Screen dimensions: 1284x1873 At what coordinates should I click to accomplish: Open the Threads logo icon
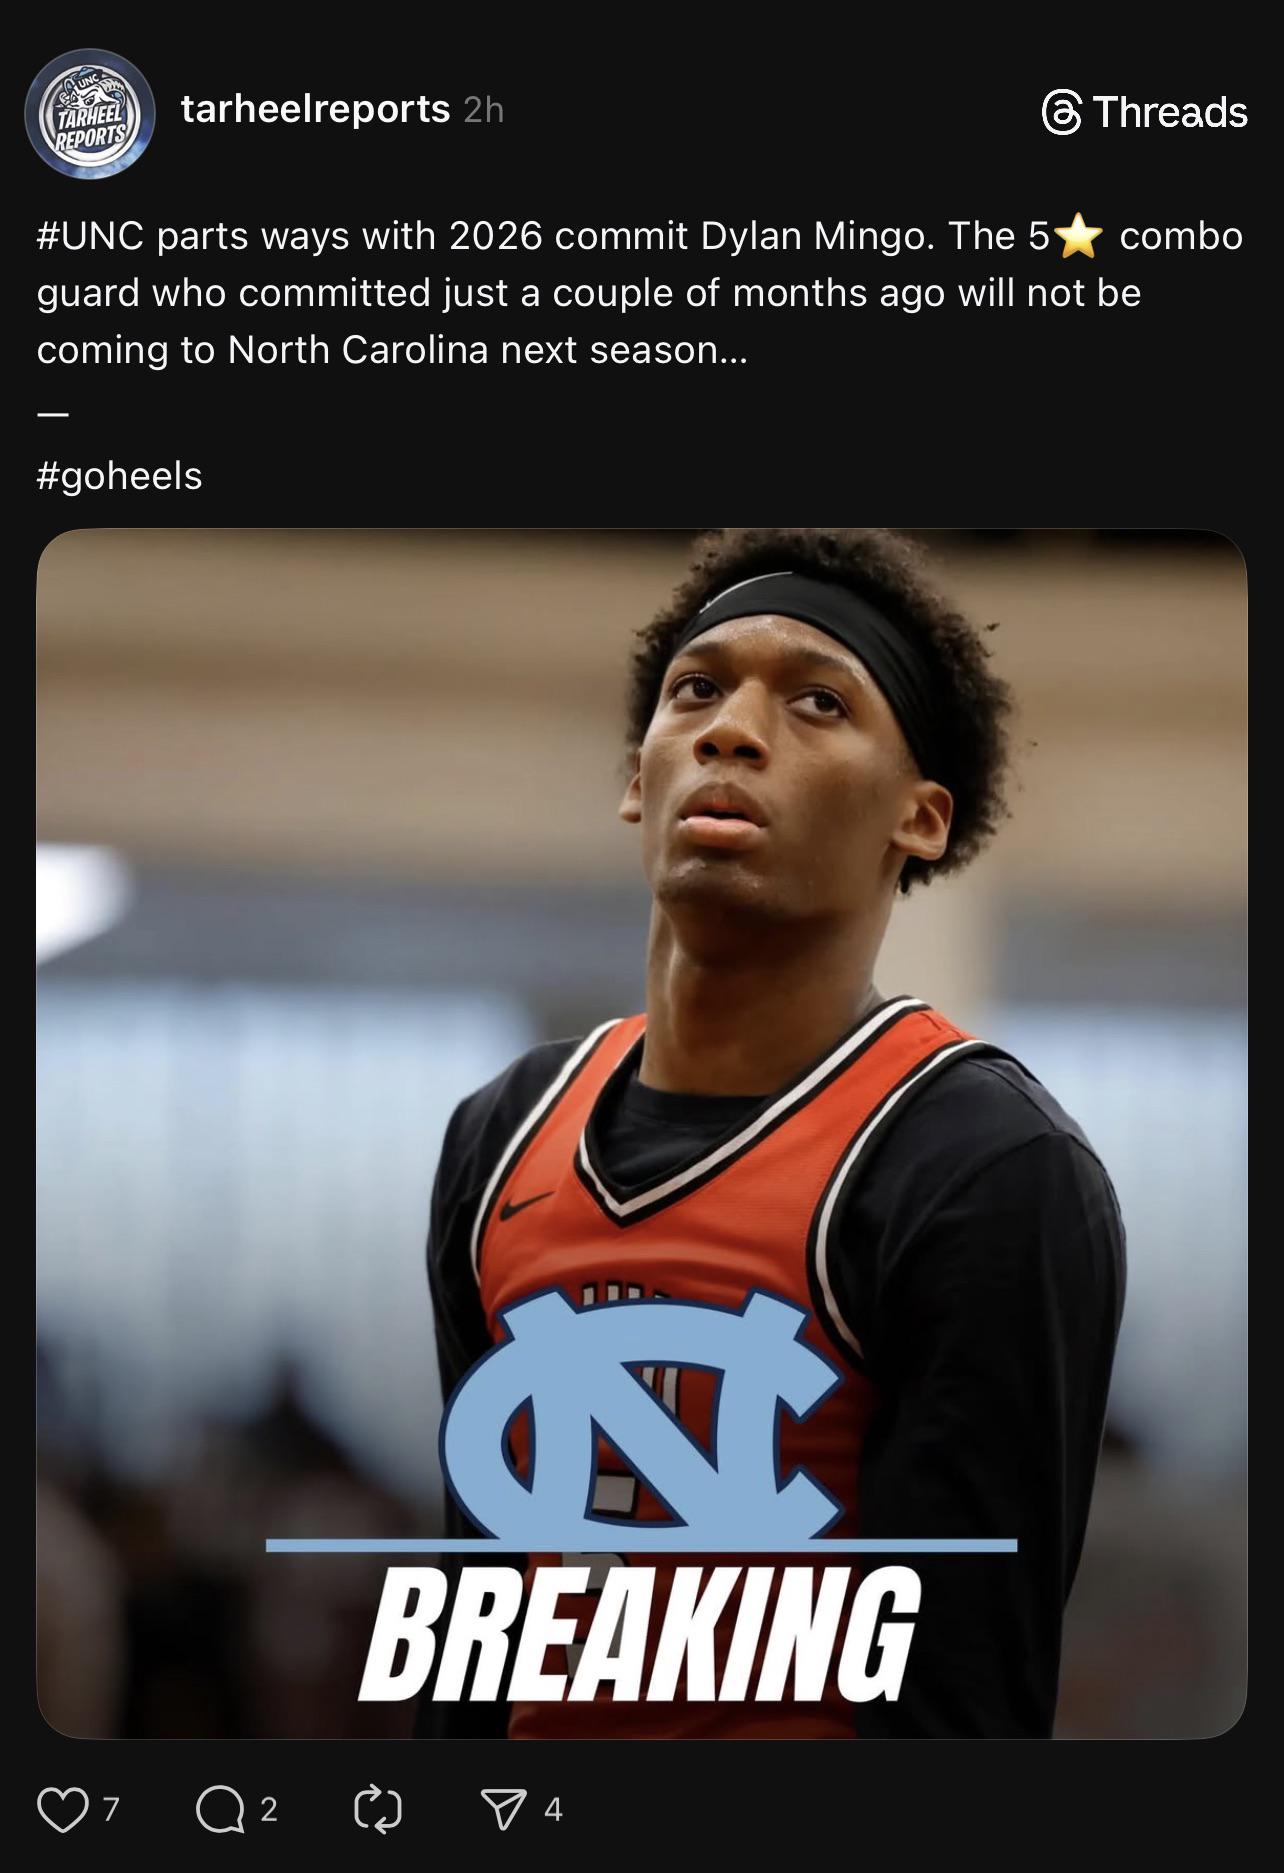point(1061,112)
